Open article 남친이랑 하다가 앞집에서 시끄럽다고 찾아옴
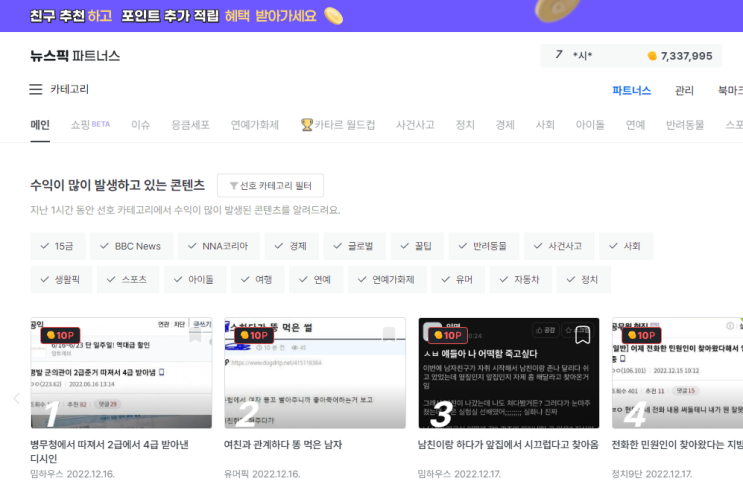743x496 pixels. pos(508,444)
